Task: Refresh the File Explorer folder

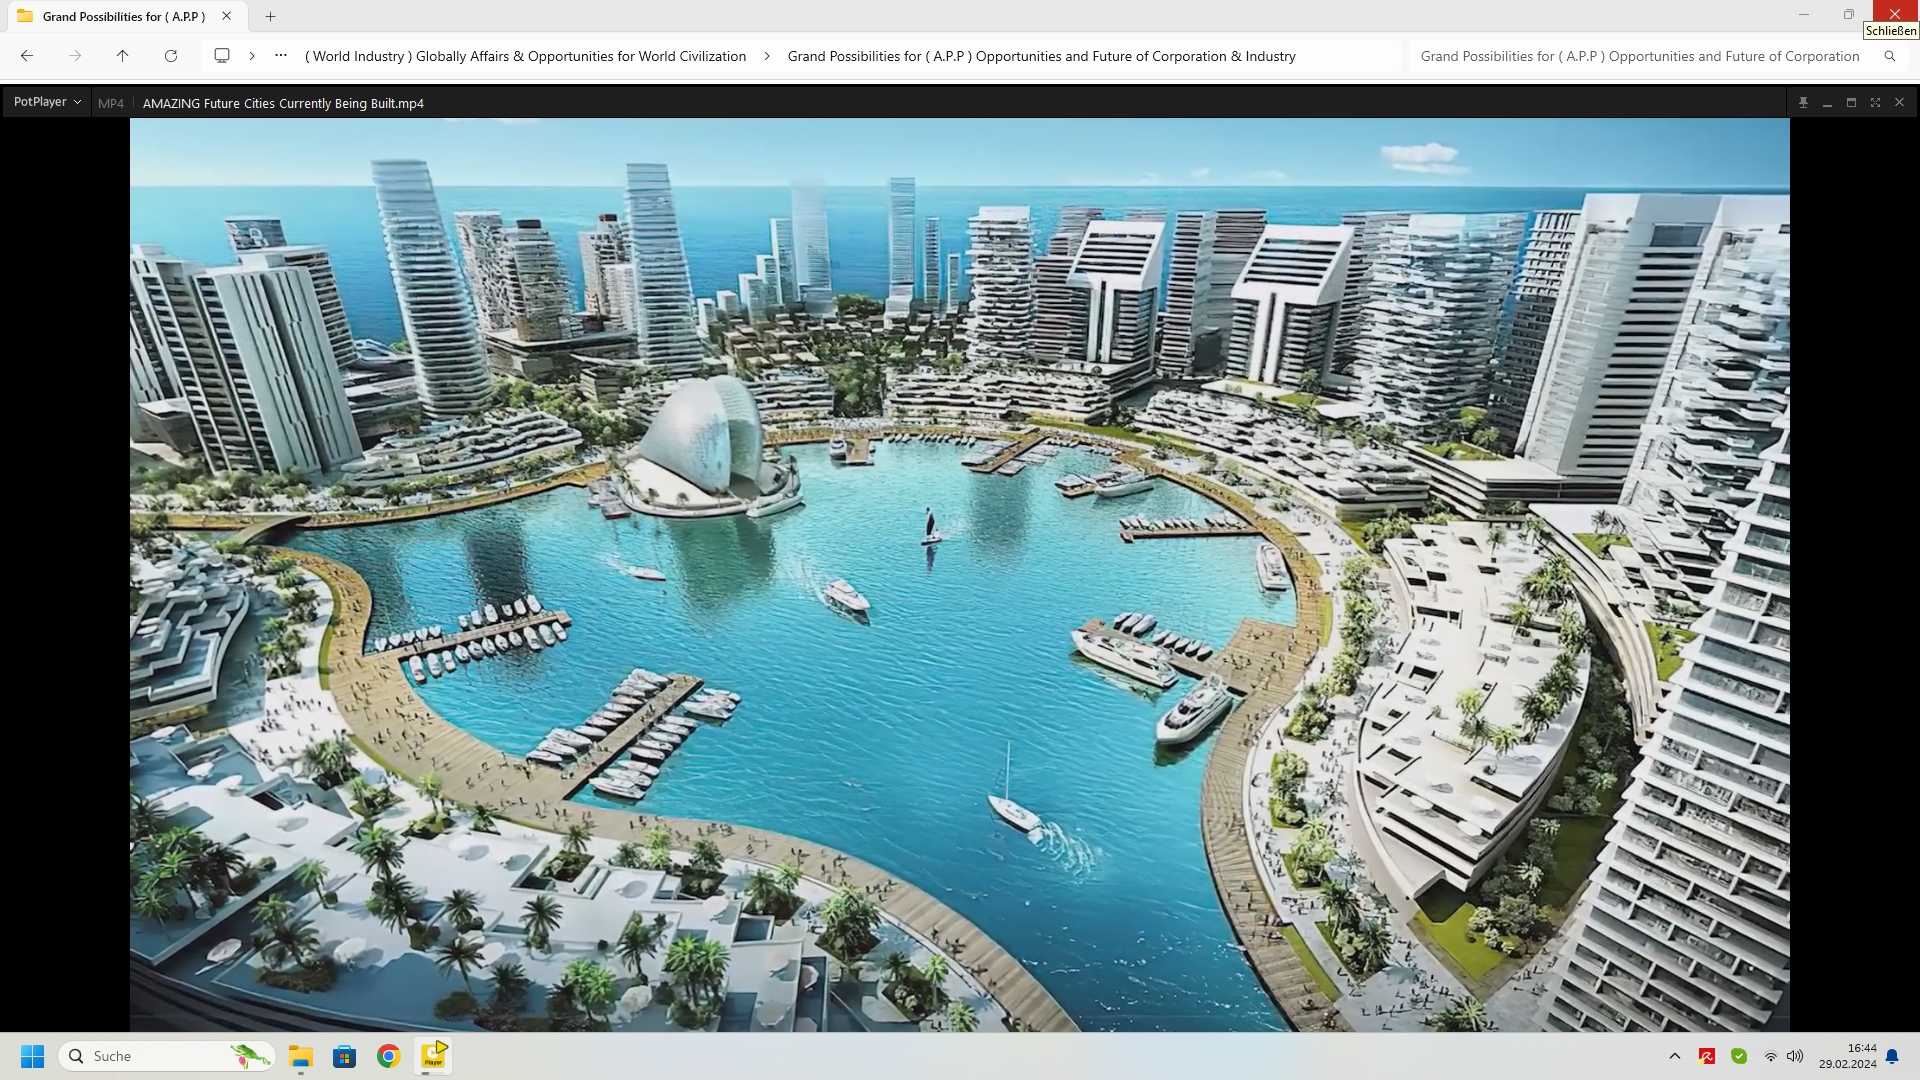Action: [171, 56]
